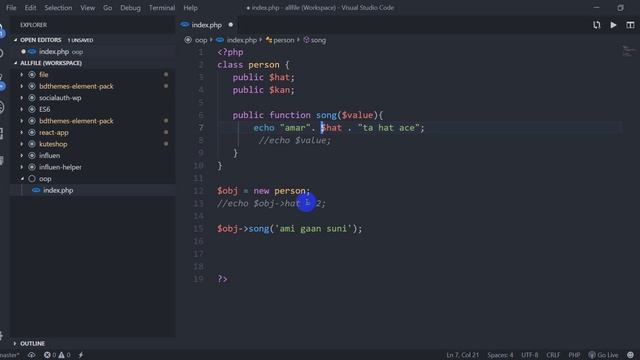Click the $kan property on line 4

(279, 90)
